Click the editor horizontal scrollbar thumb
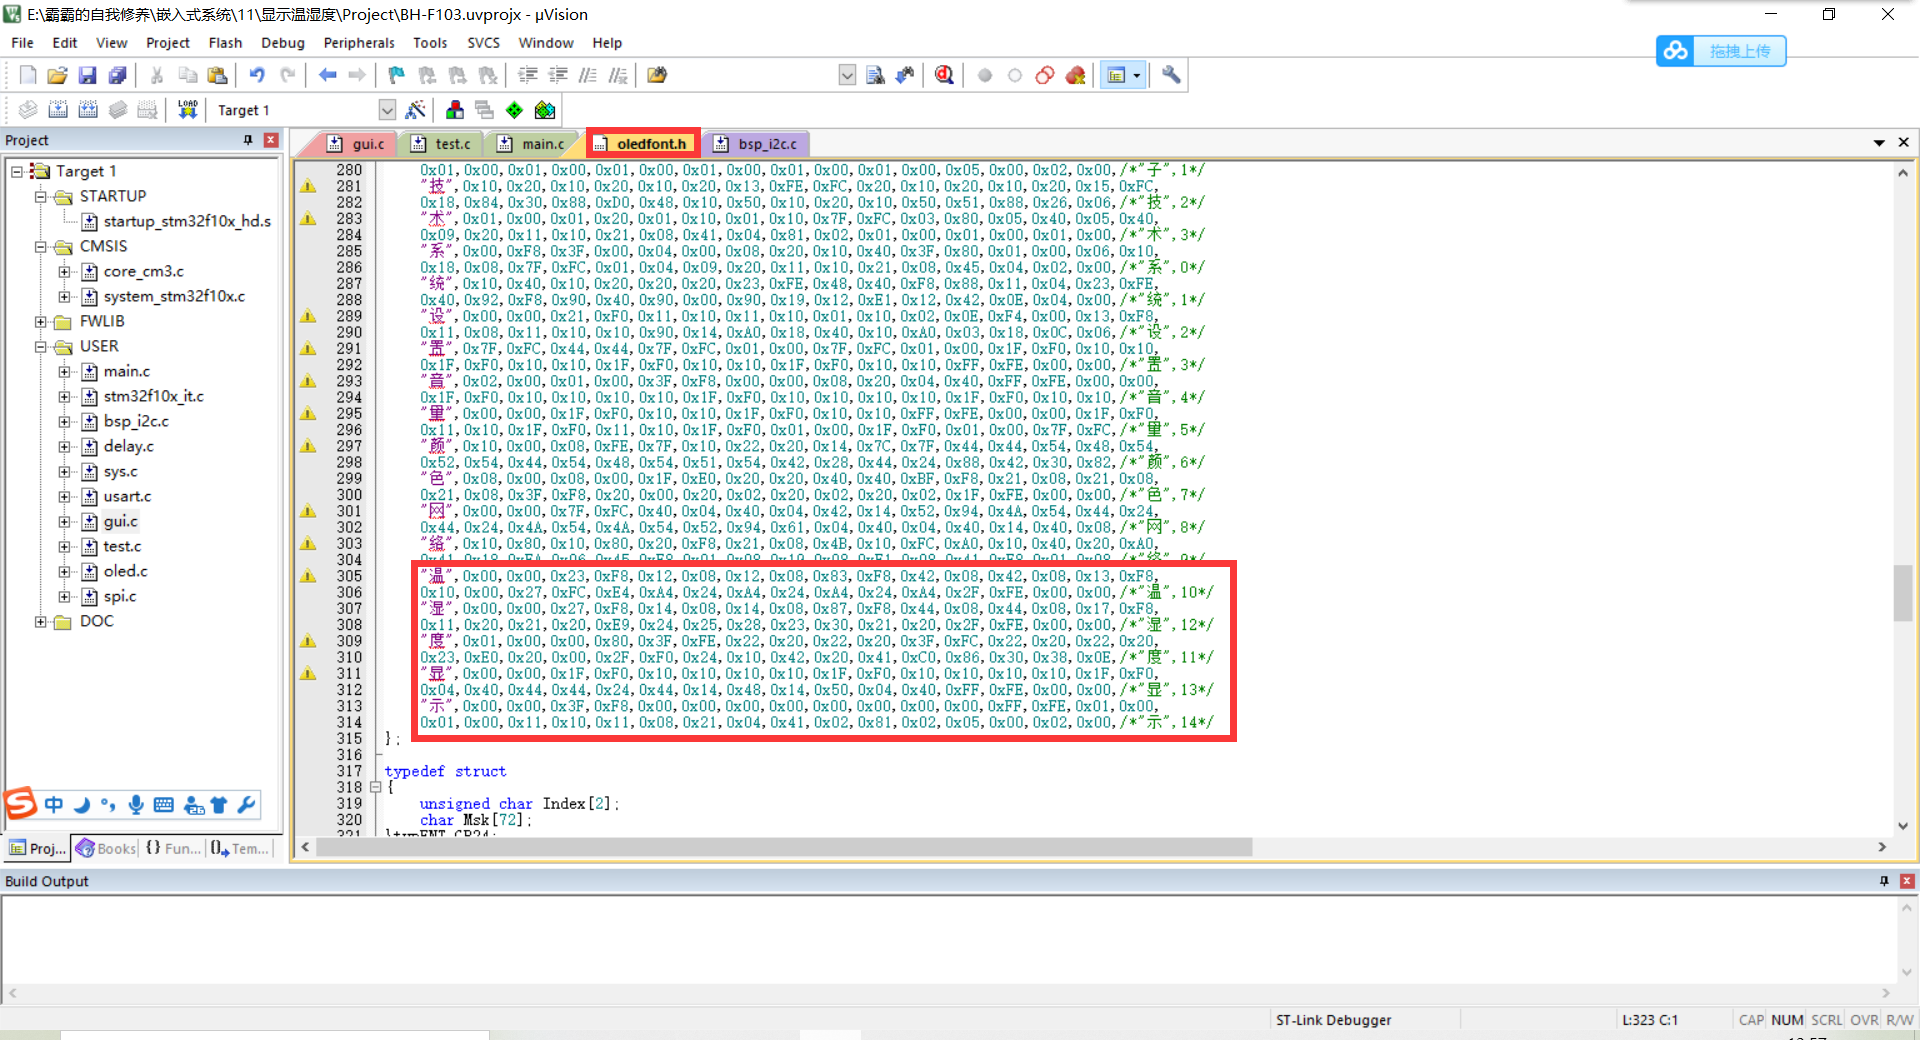 785,847
